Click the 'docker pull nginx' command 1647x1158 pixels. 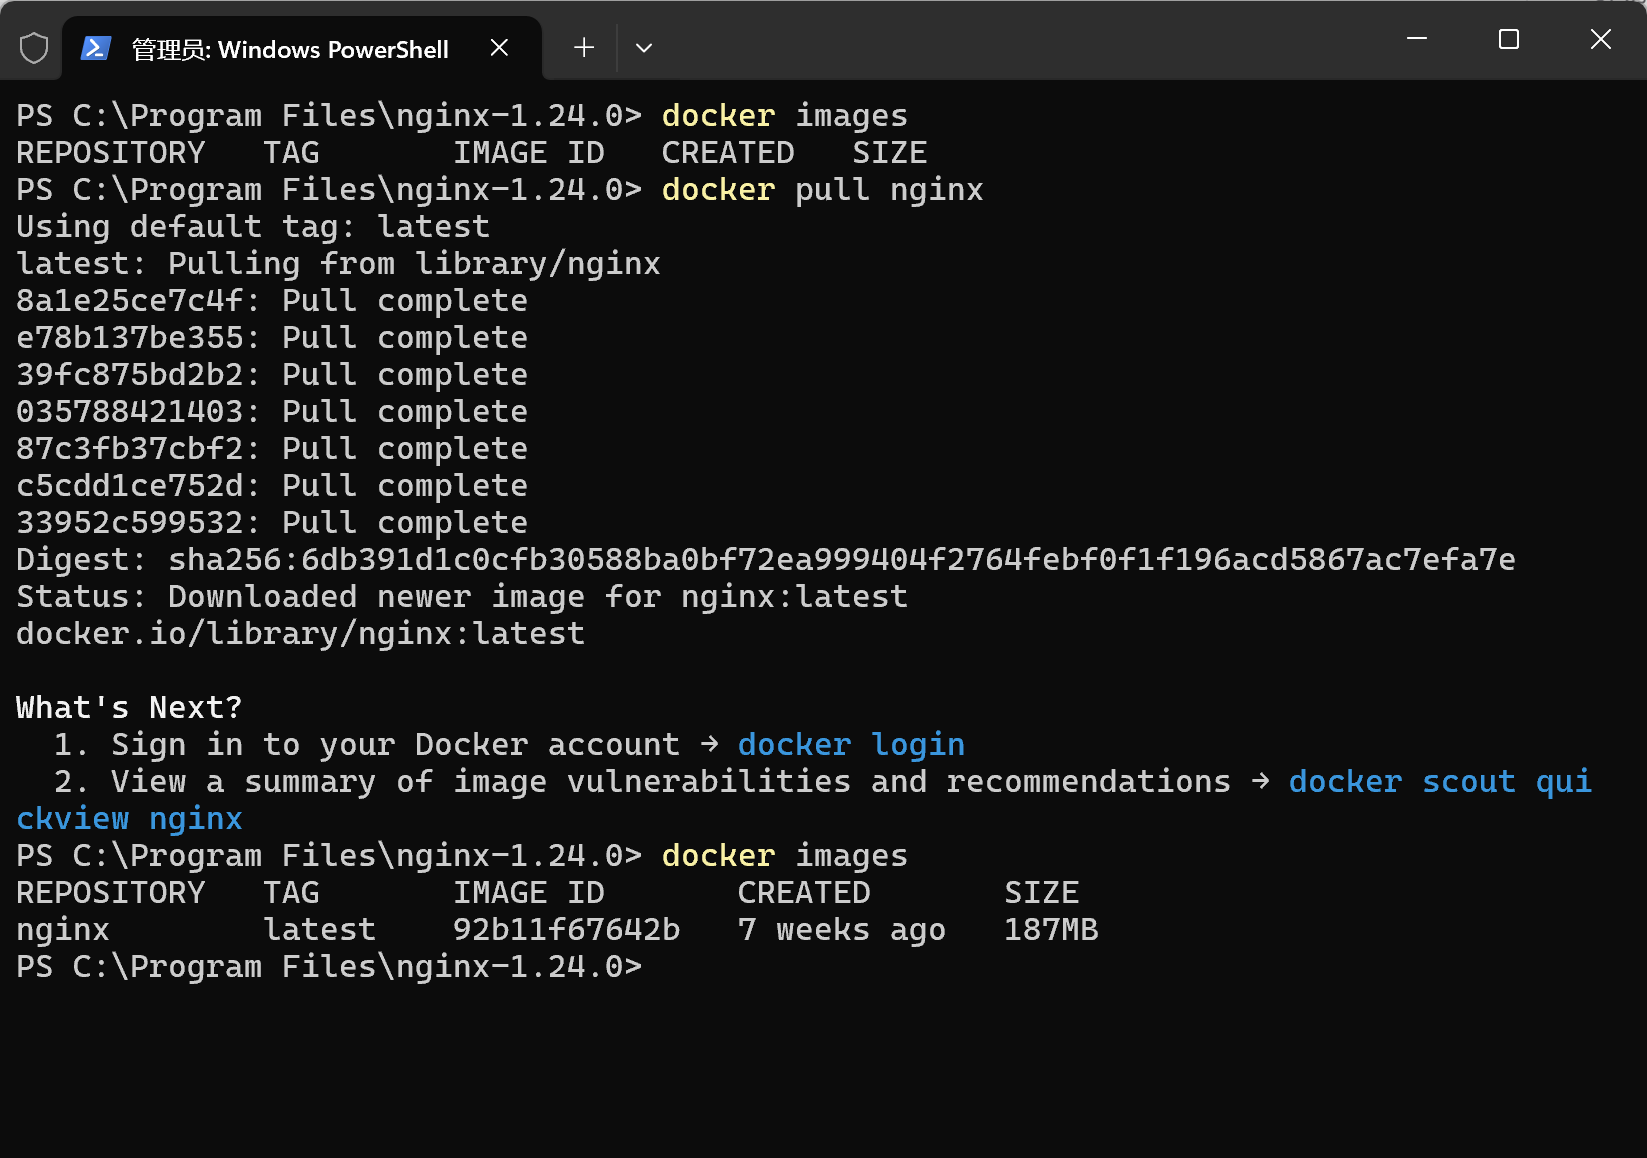click(822, 190)
